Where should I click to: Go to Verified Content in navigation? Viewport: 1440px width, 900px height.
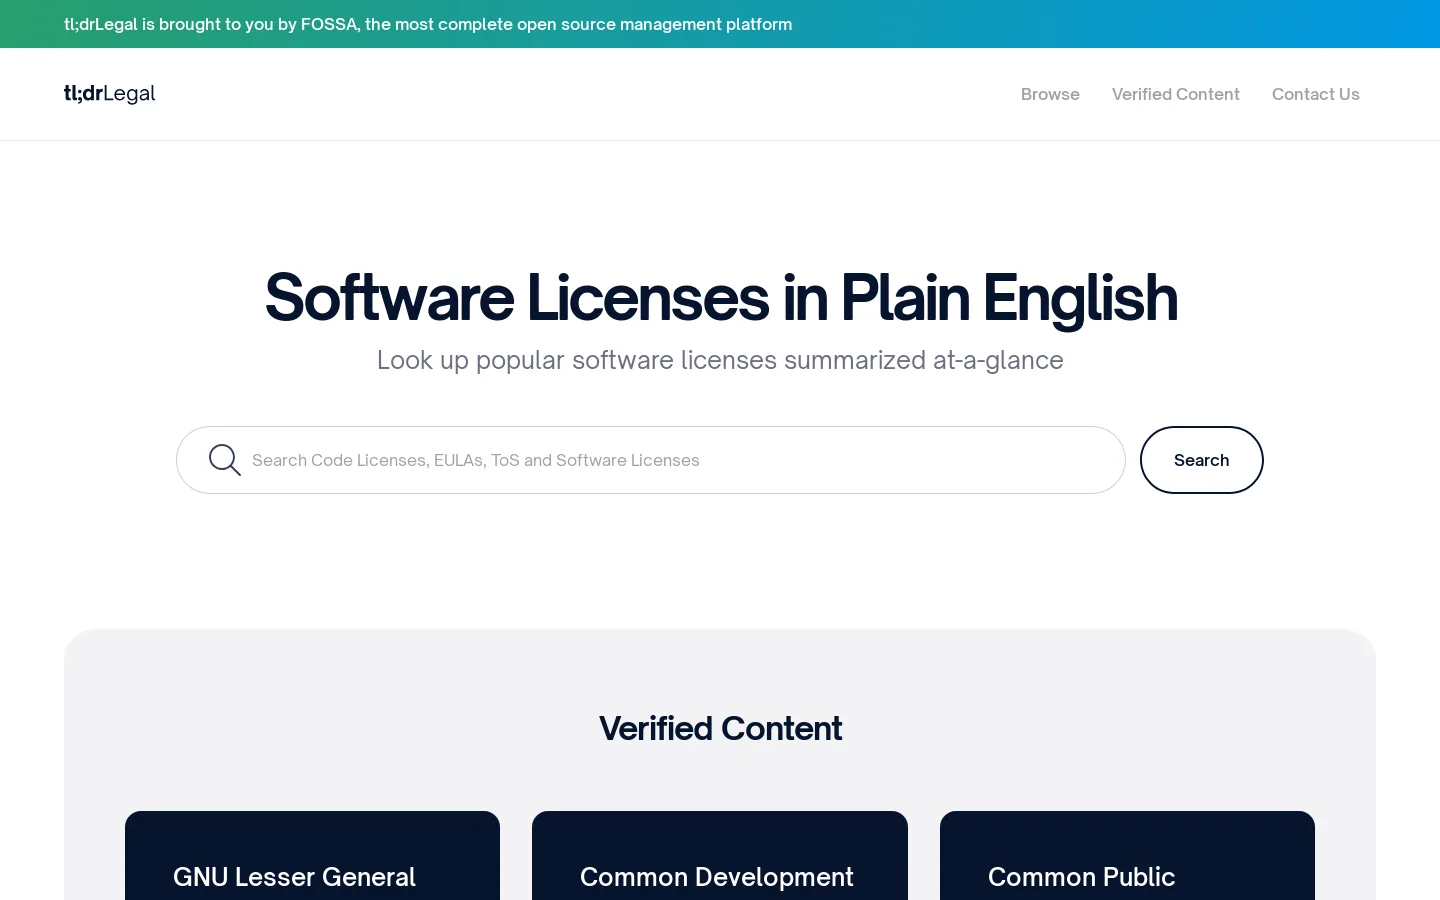click(x=1176, y=94)
